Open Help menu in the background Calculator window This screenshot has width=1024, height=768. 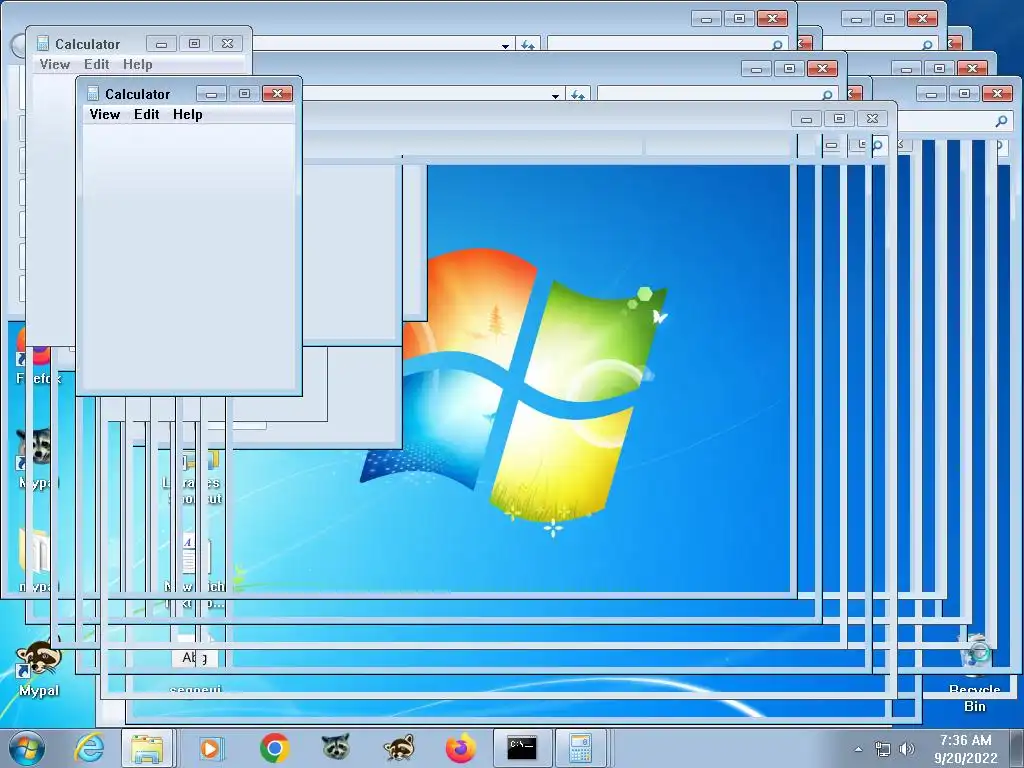coord(137,64)
